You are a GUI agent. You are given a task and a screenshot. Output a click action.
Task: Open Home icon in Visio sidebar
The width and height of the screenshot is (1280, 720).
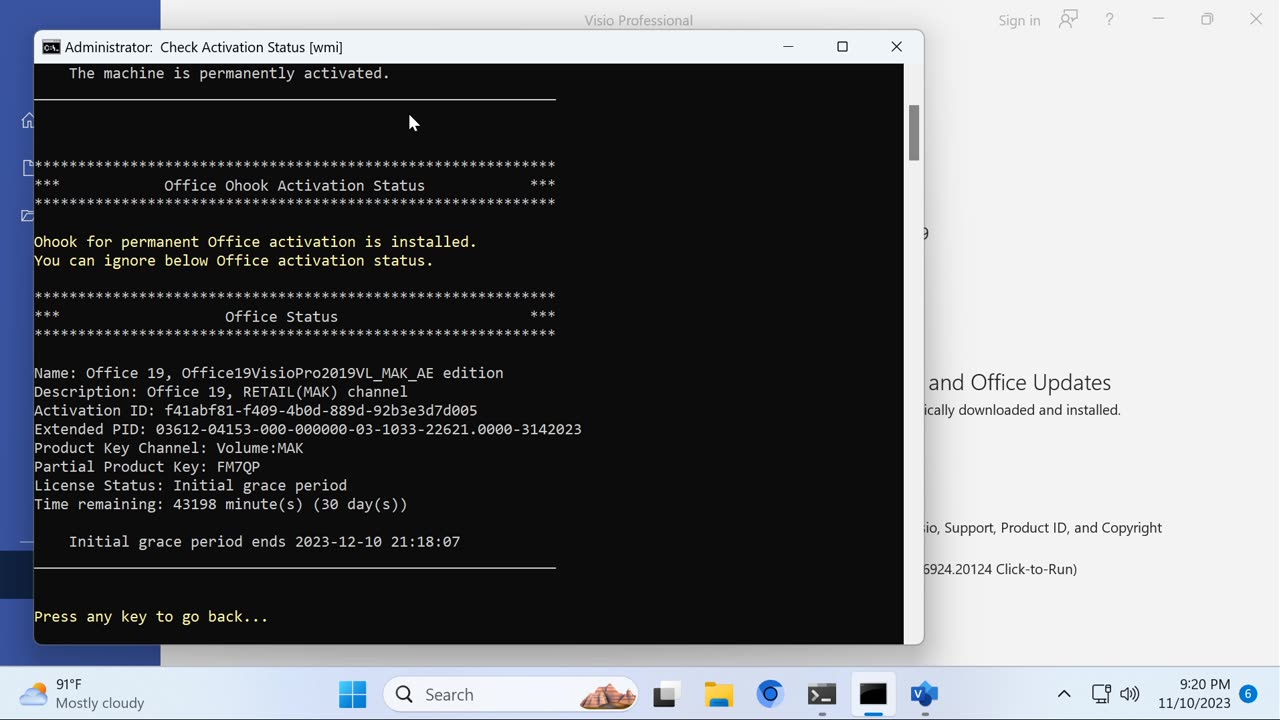point(27,121)
